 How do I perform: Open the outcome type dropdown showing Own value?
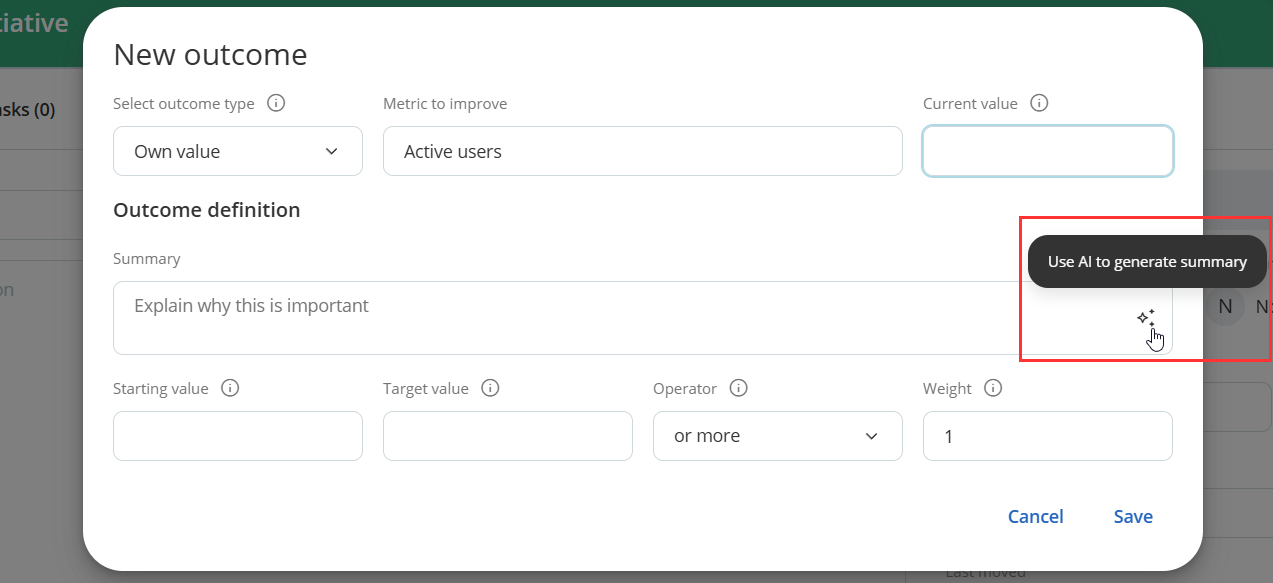[237, 151]
